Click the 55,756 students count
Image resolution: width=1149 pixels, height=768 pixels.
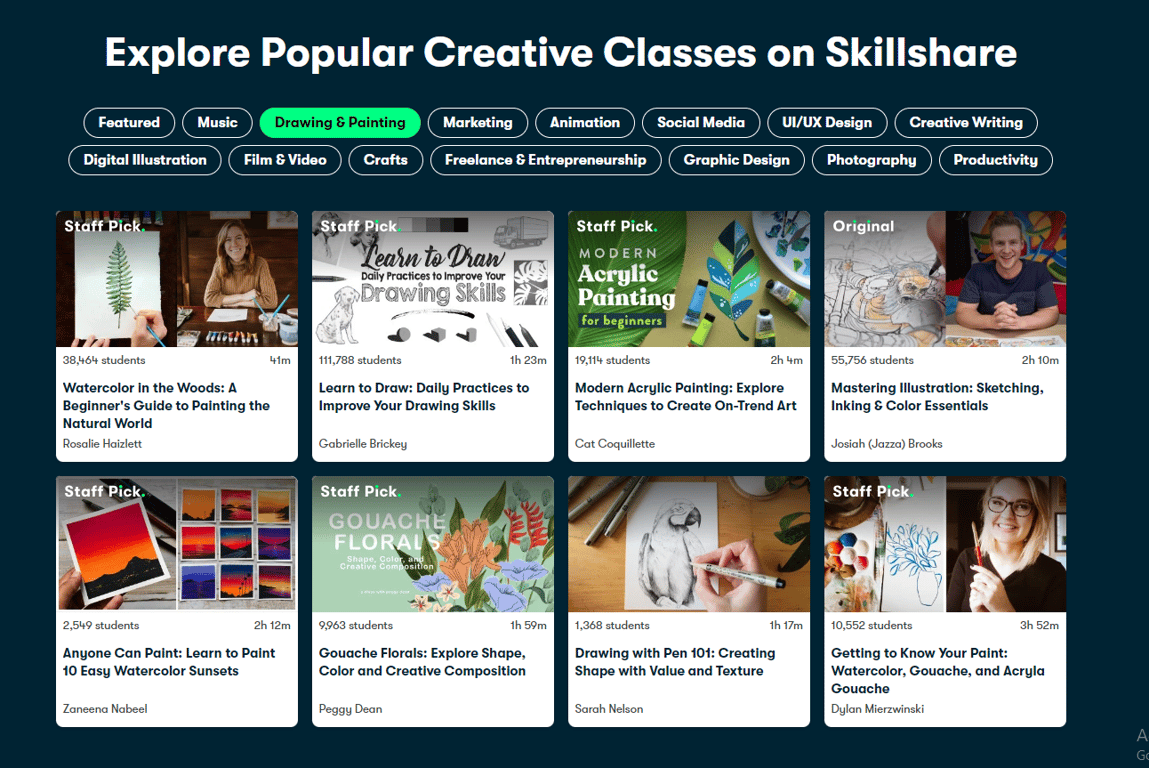point(872,360)
